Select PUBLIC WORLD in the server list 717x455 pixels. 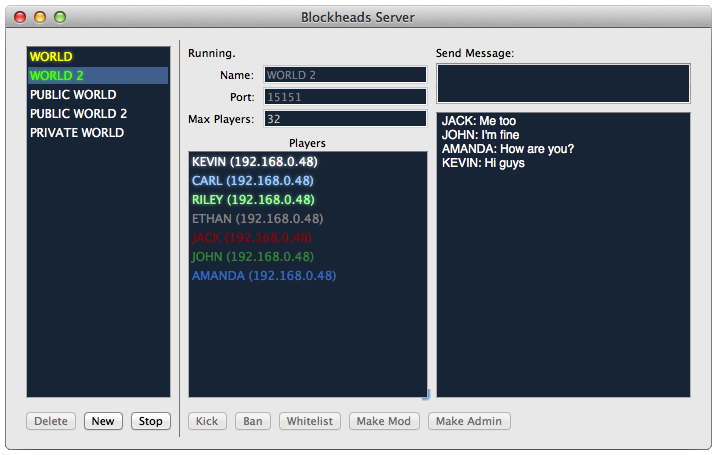[x=73, y=95]
